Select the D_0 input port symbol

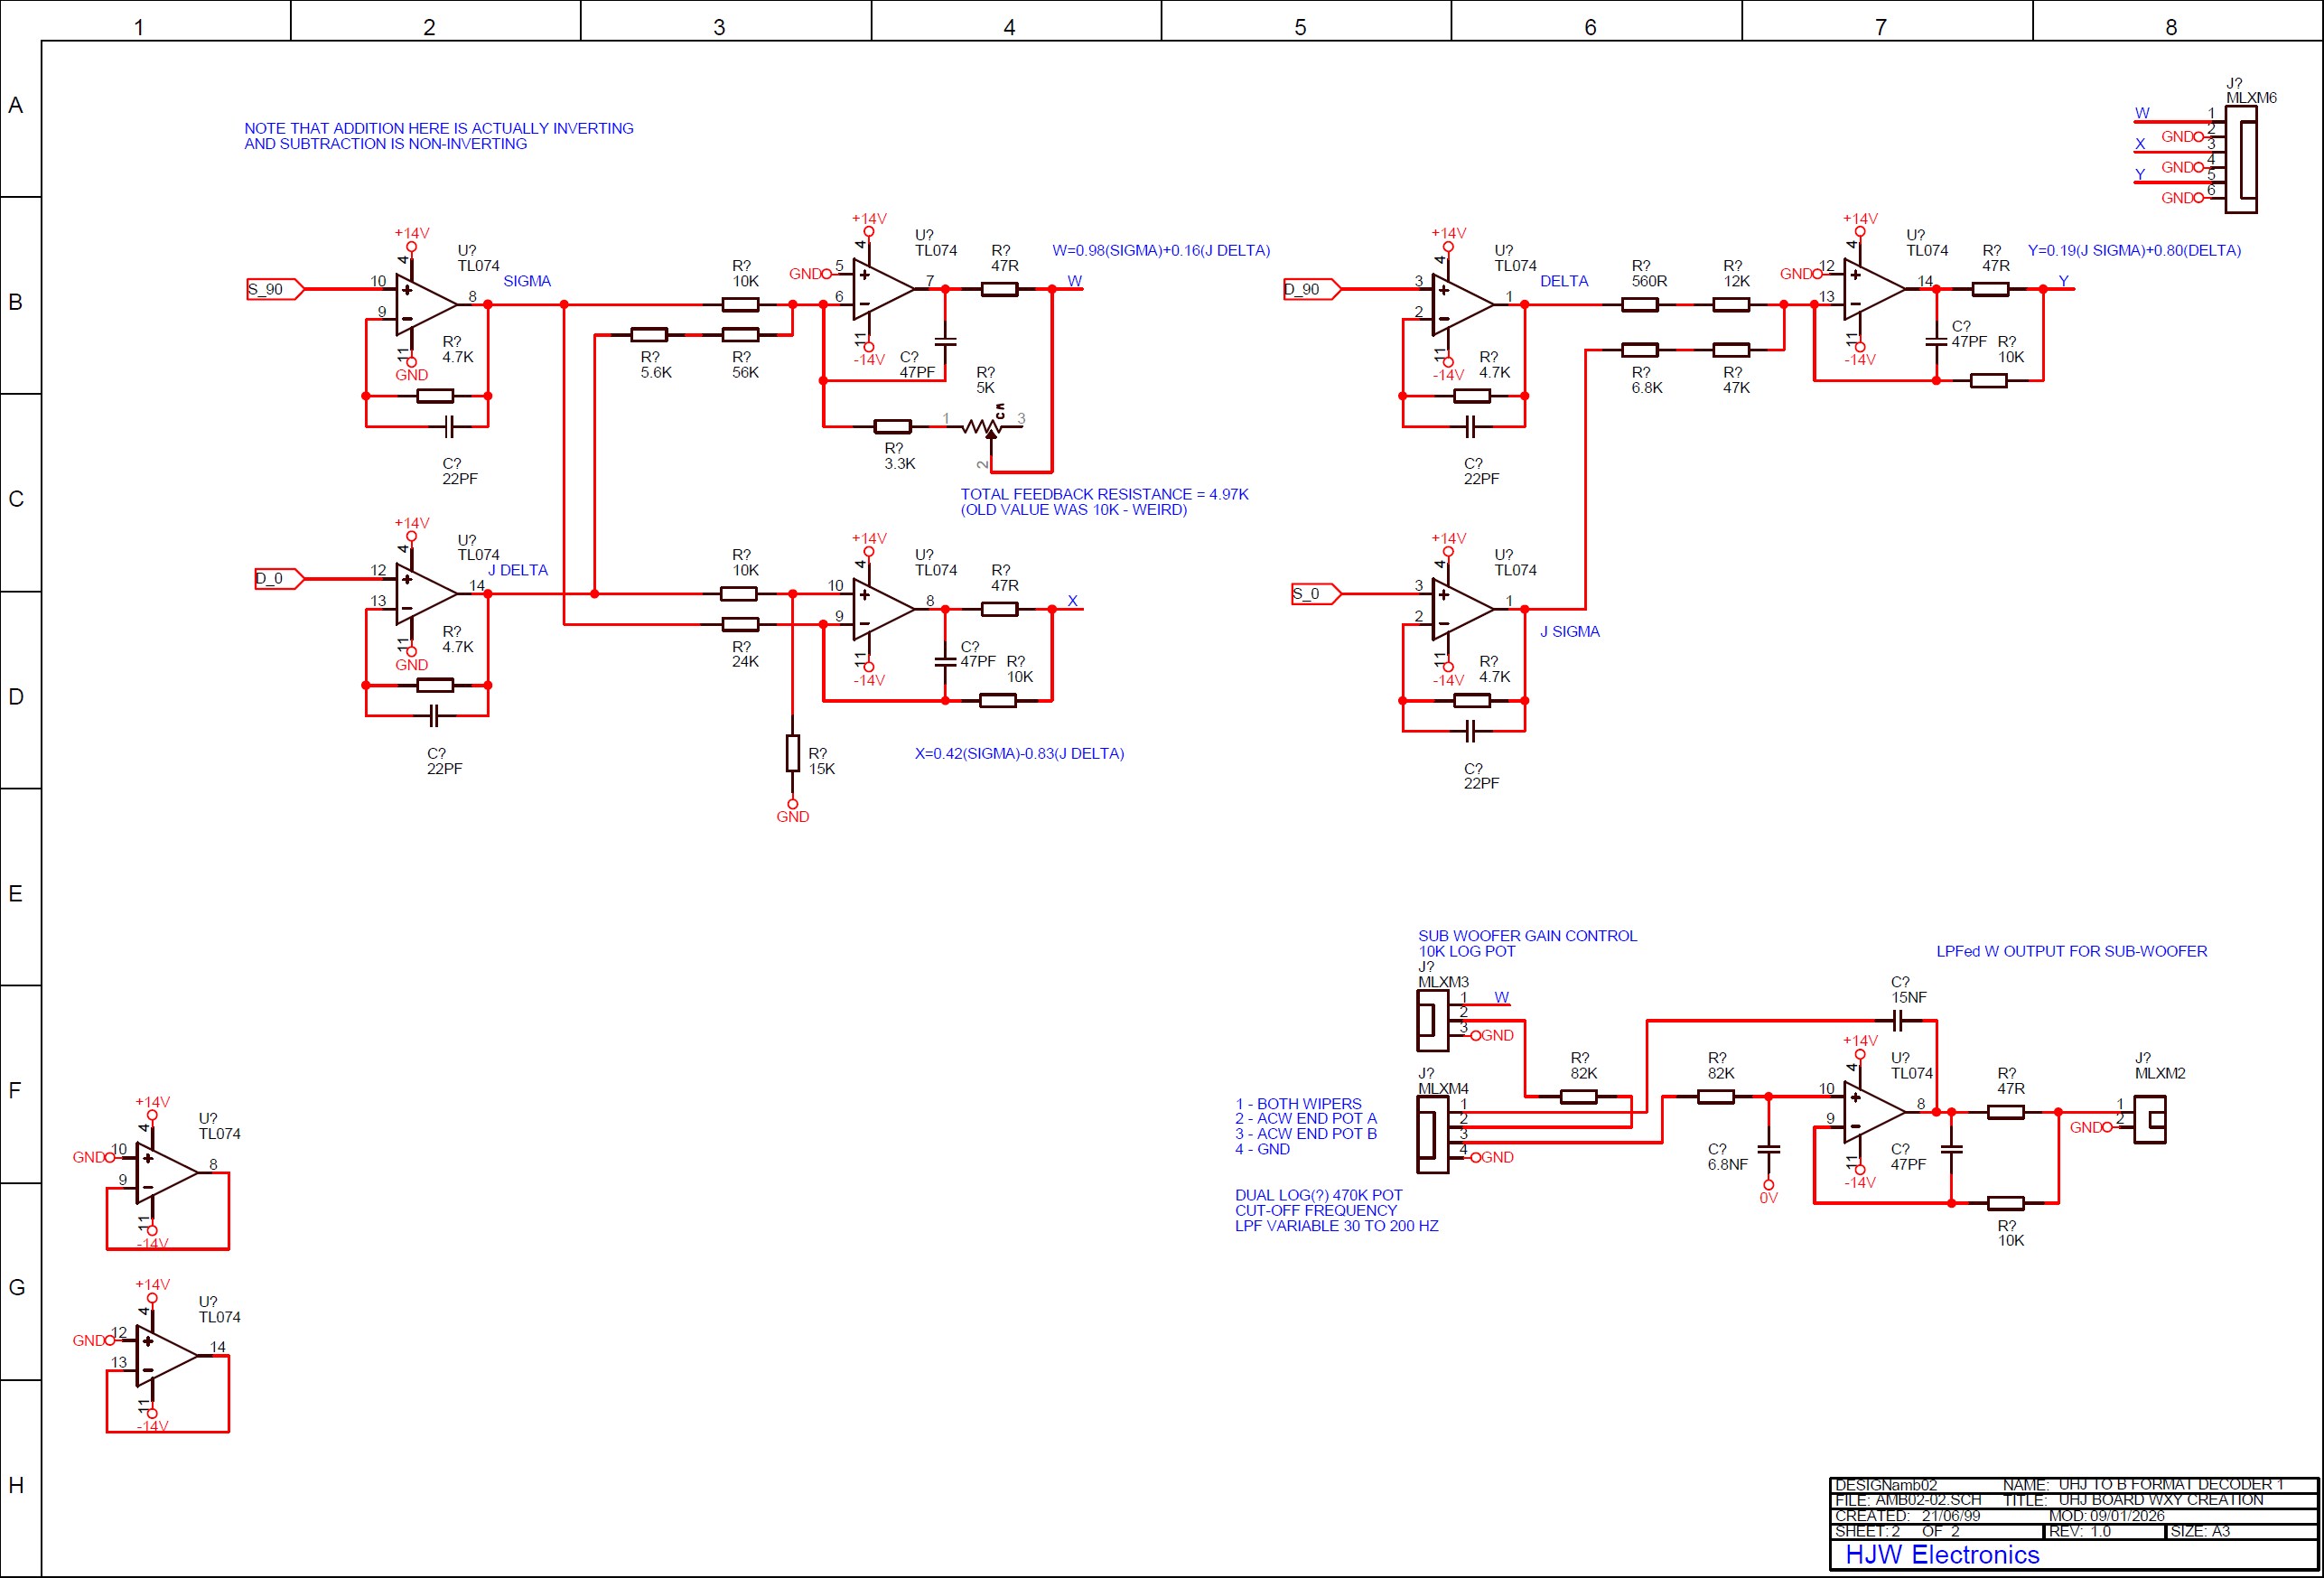[x=278, y=578]
